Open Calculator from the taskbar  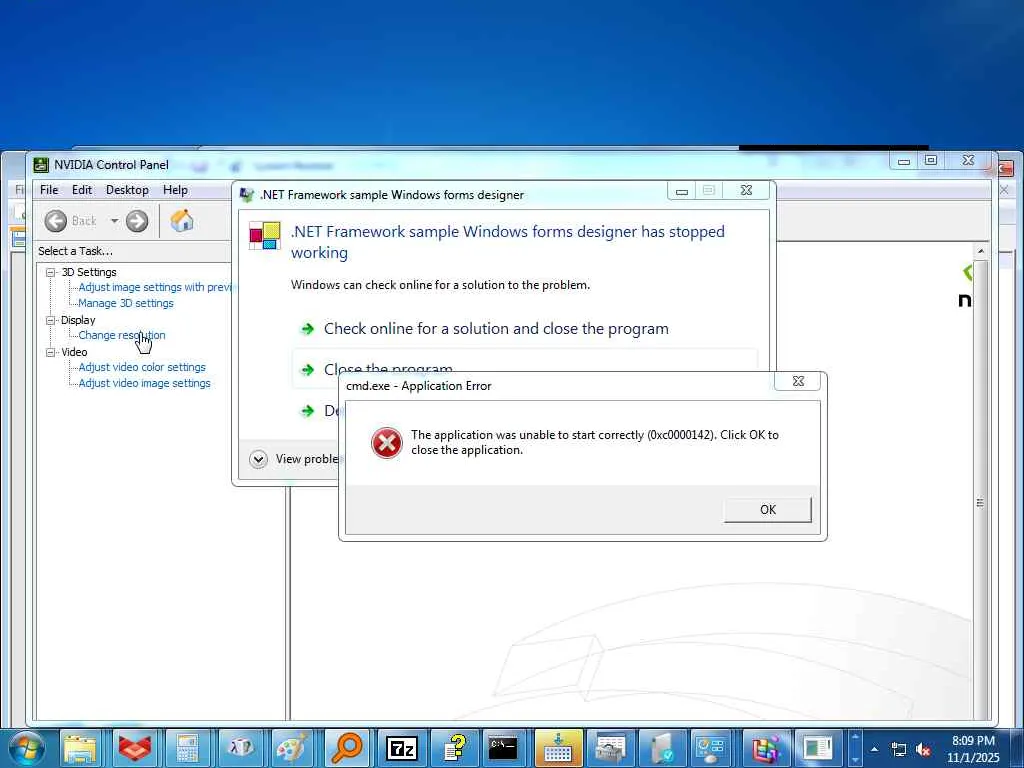click(x=187, y=748)
